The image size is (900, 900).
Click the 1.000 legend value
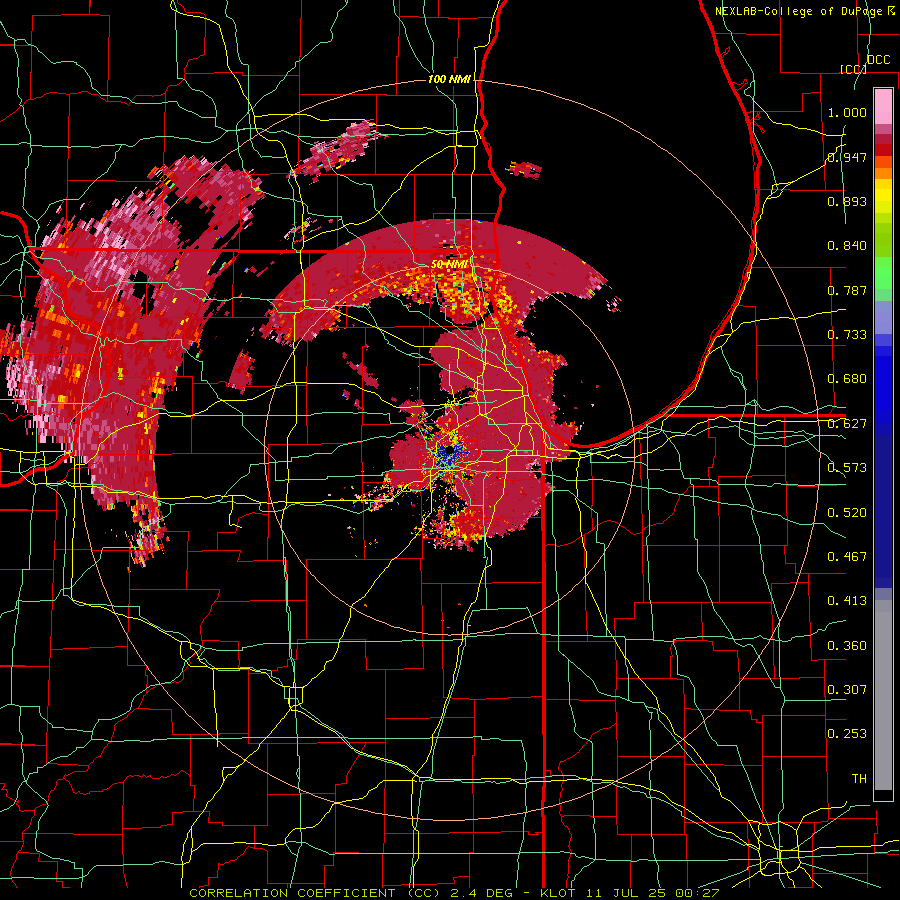[x=847, y=112]
